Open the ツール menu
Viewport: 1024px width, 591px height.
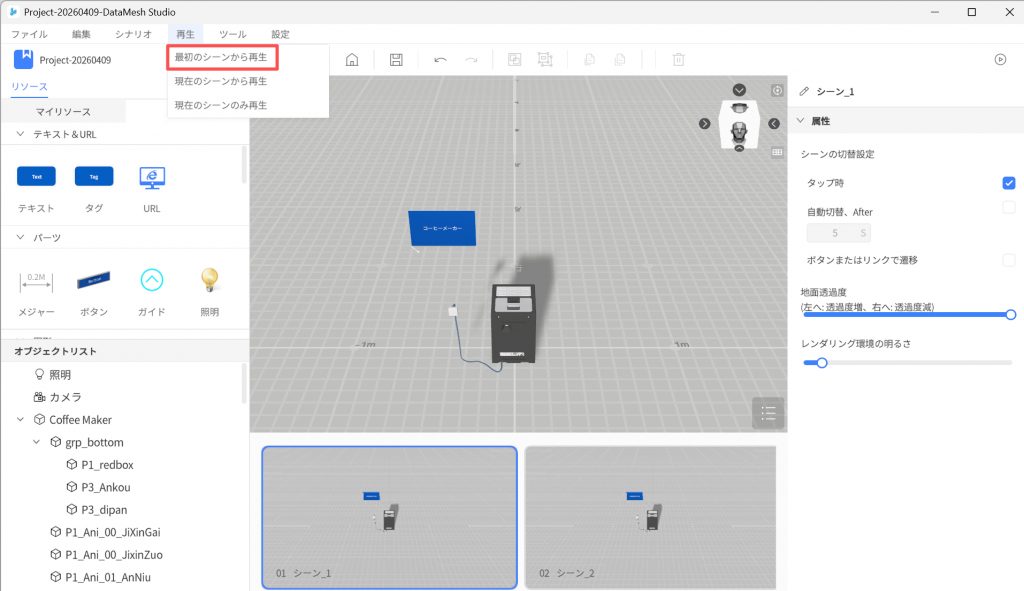(x=232, y=34)
